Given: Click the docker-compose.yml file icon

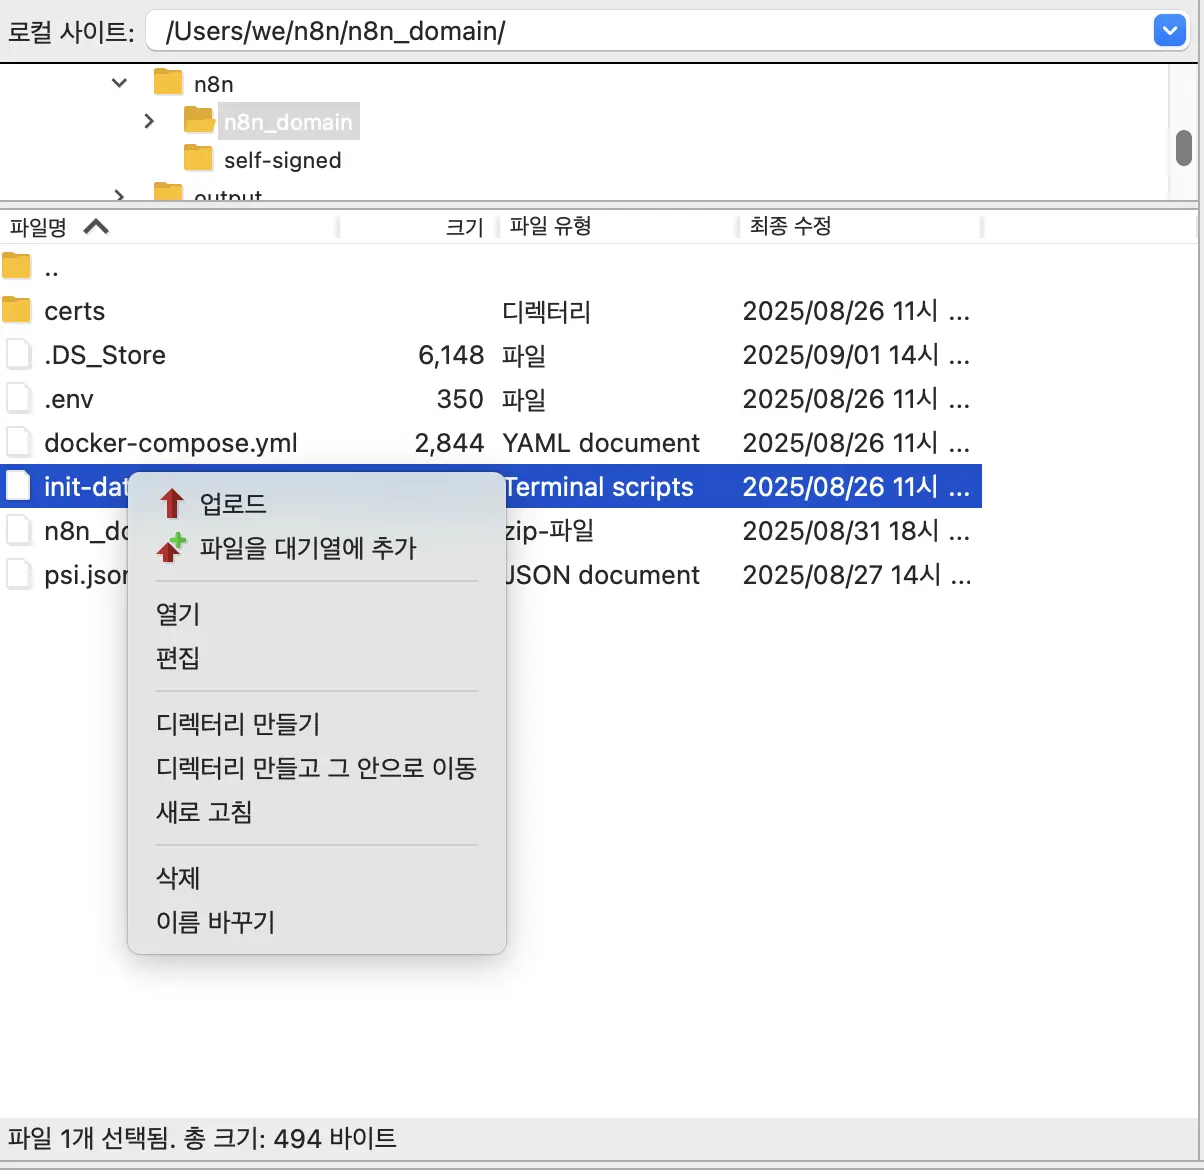Looking at the screenshot, I should 19,442.
